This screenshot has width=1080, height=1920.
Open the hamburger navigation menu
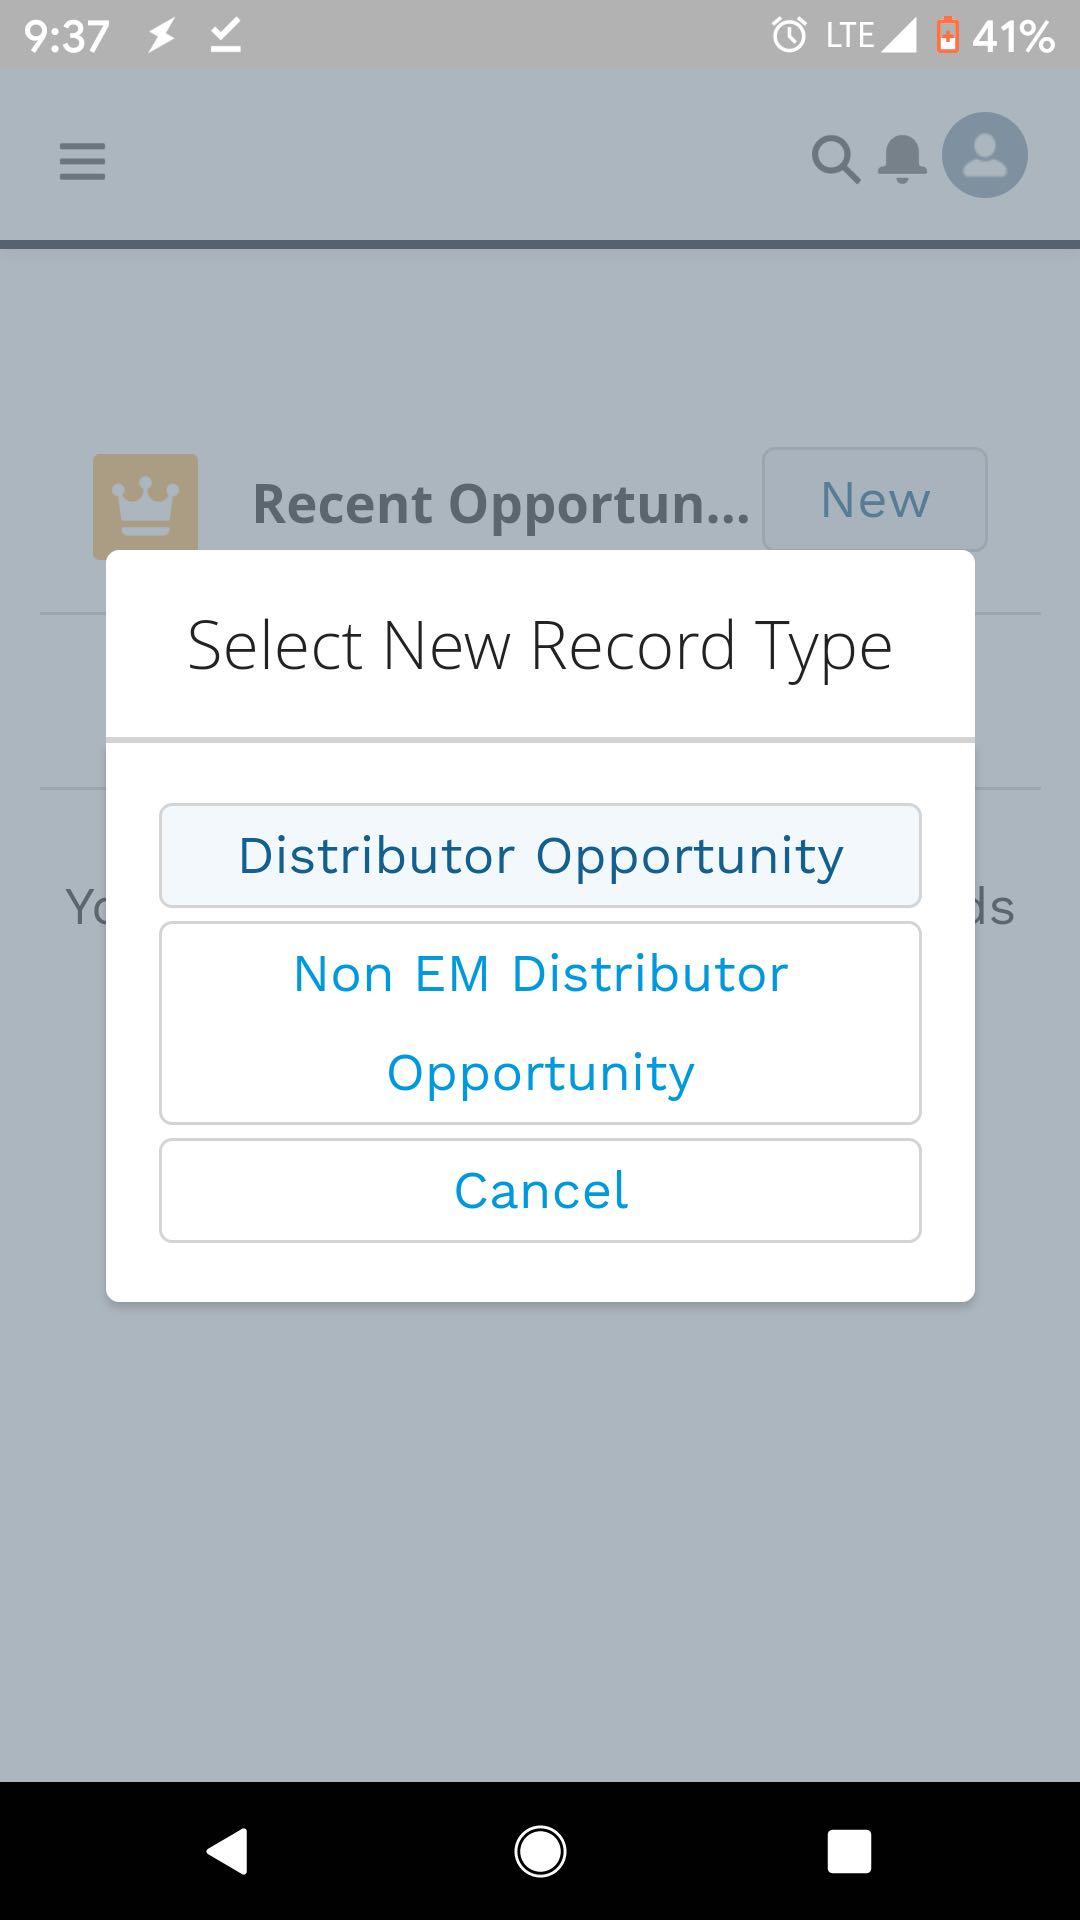[82, 161]
